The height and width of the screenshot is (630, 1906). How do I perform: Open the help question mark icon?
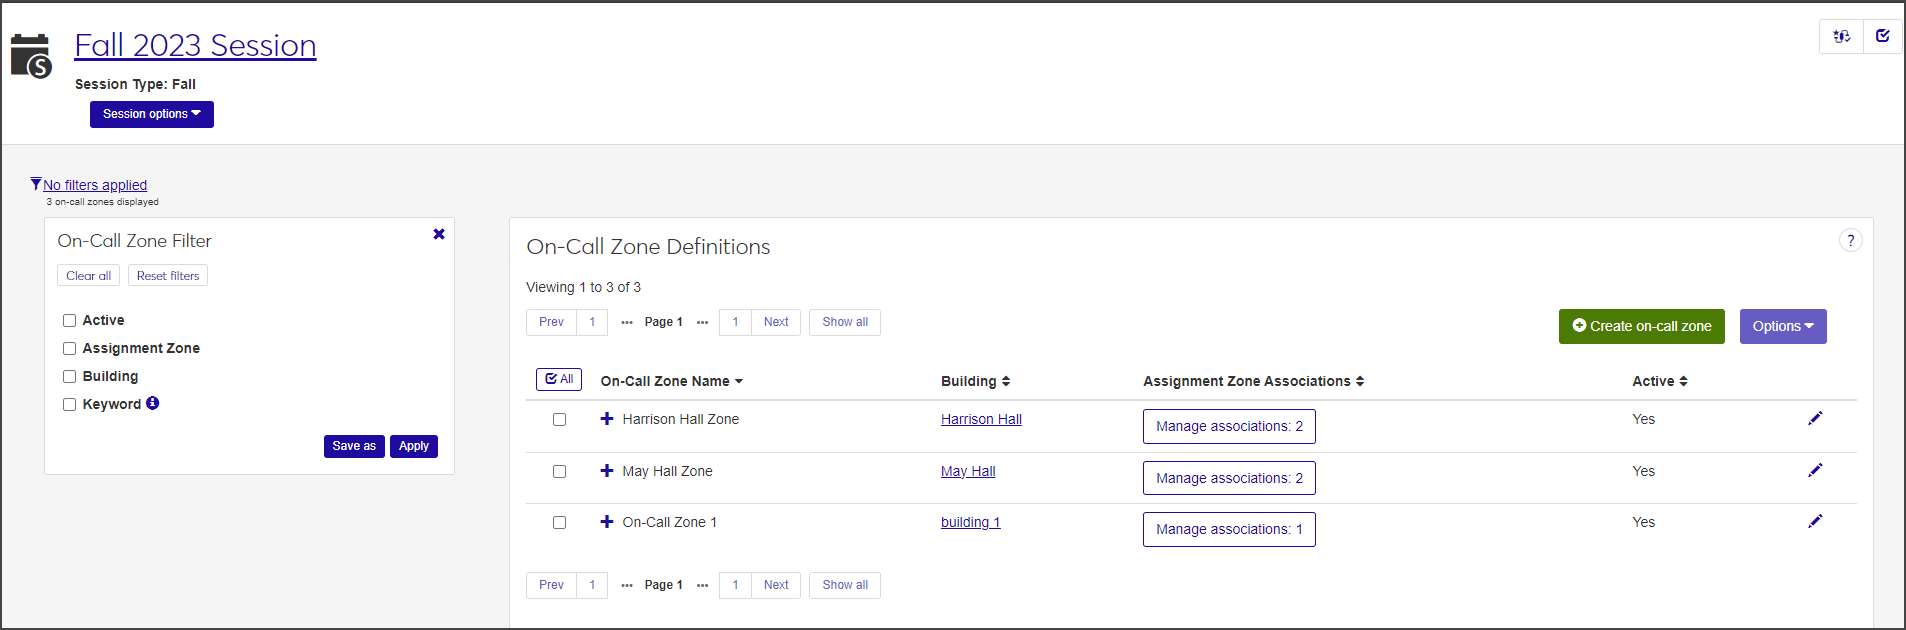pos(1850,241)
